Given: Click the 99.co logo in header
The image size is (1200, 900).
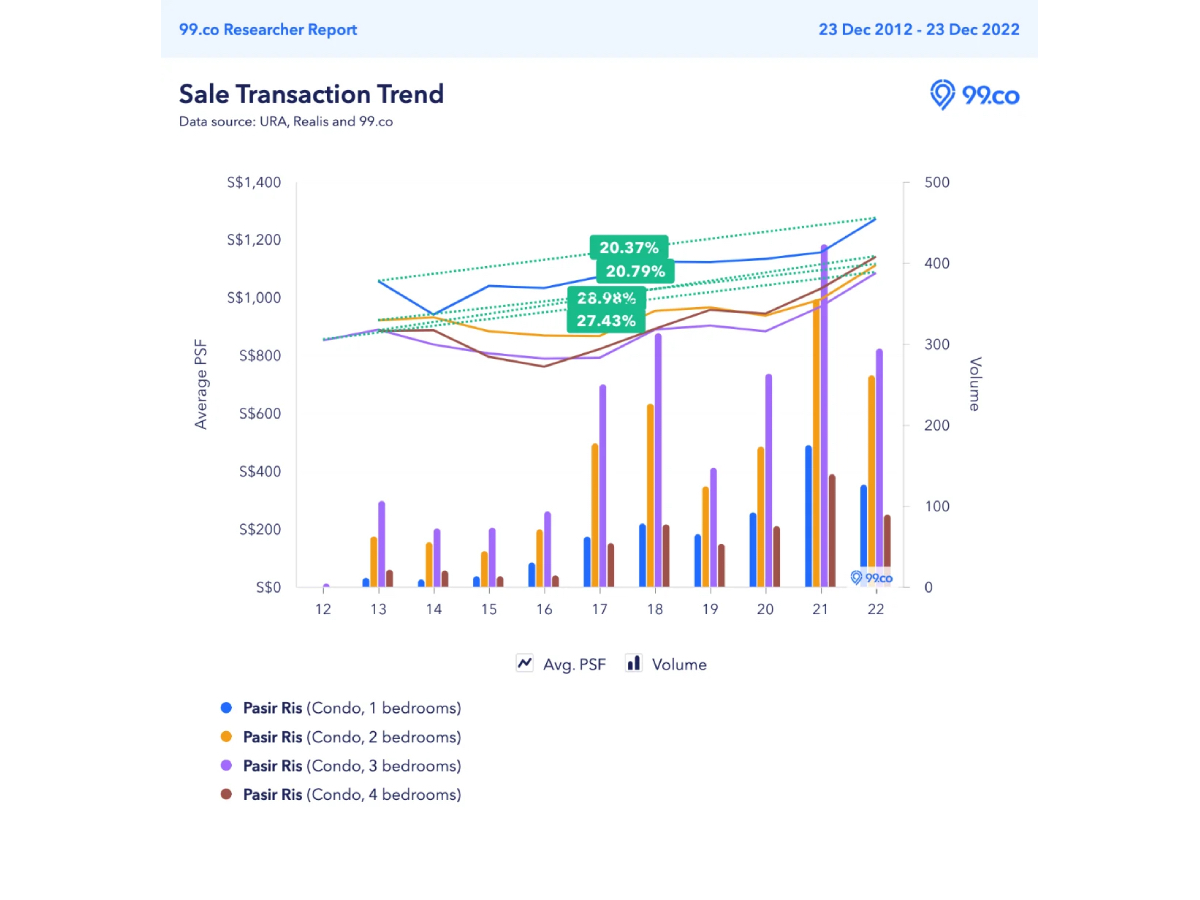Looking at the screenshot, I should (974, 95).
